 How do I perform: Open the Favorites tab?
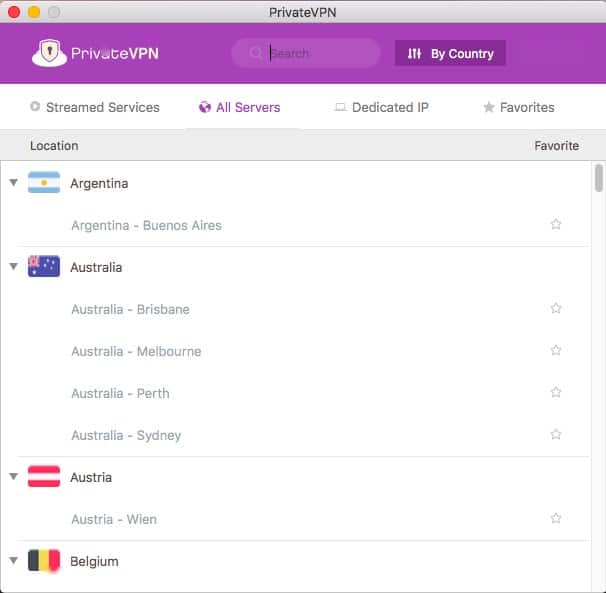click(518, 107)
